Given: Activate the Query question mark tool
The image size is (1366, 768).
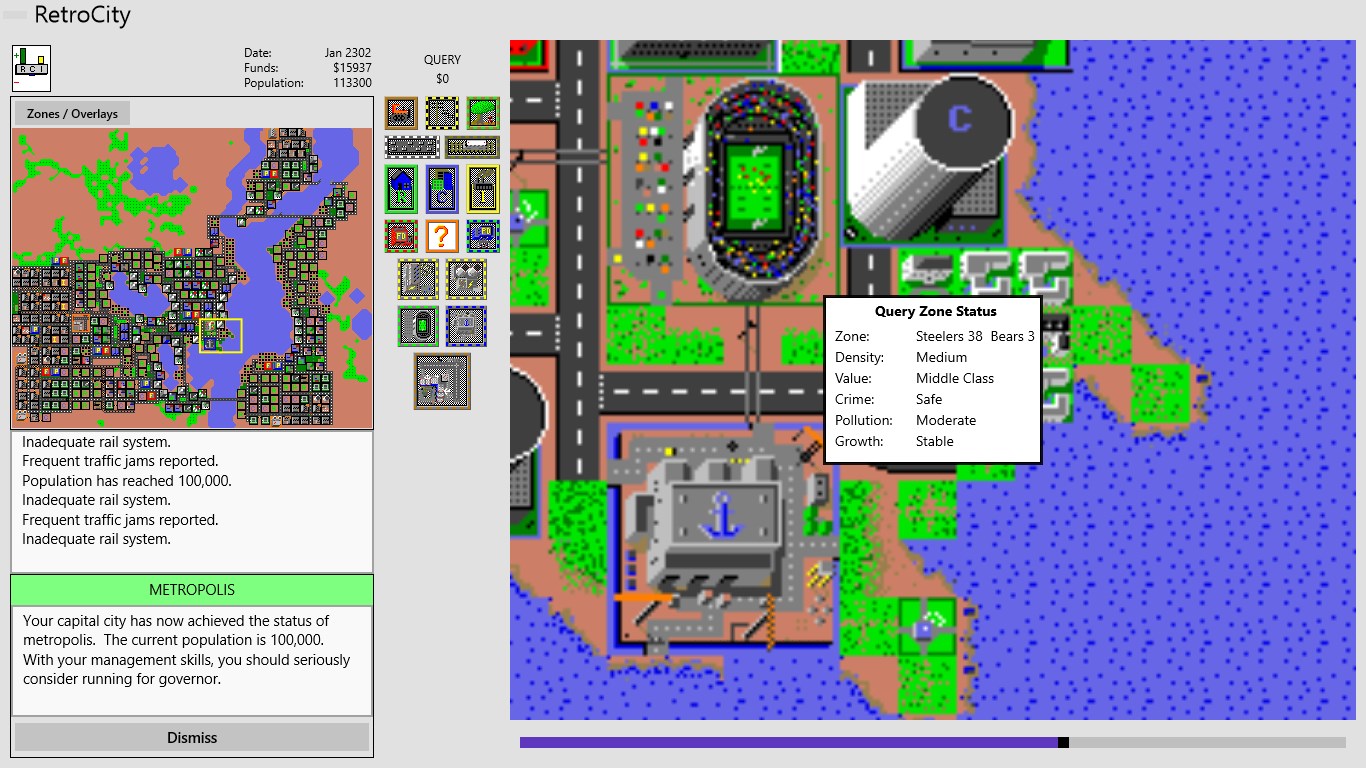Looking at the screenshot, I should (442, 236).
